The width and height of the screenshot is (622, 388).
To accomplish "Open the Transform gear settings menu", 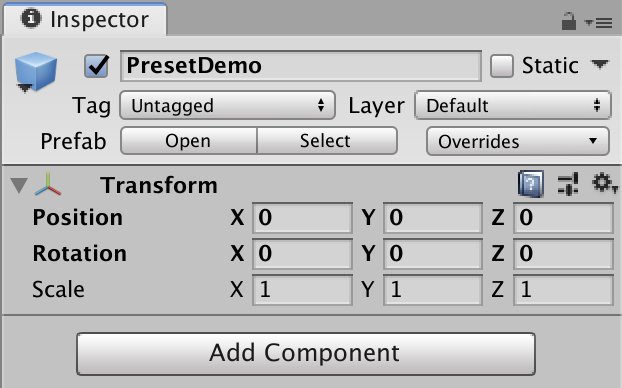I will point(605,183).
